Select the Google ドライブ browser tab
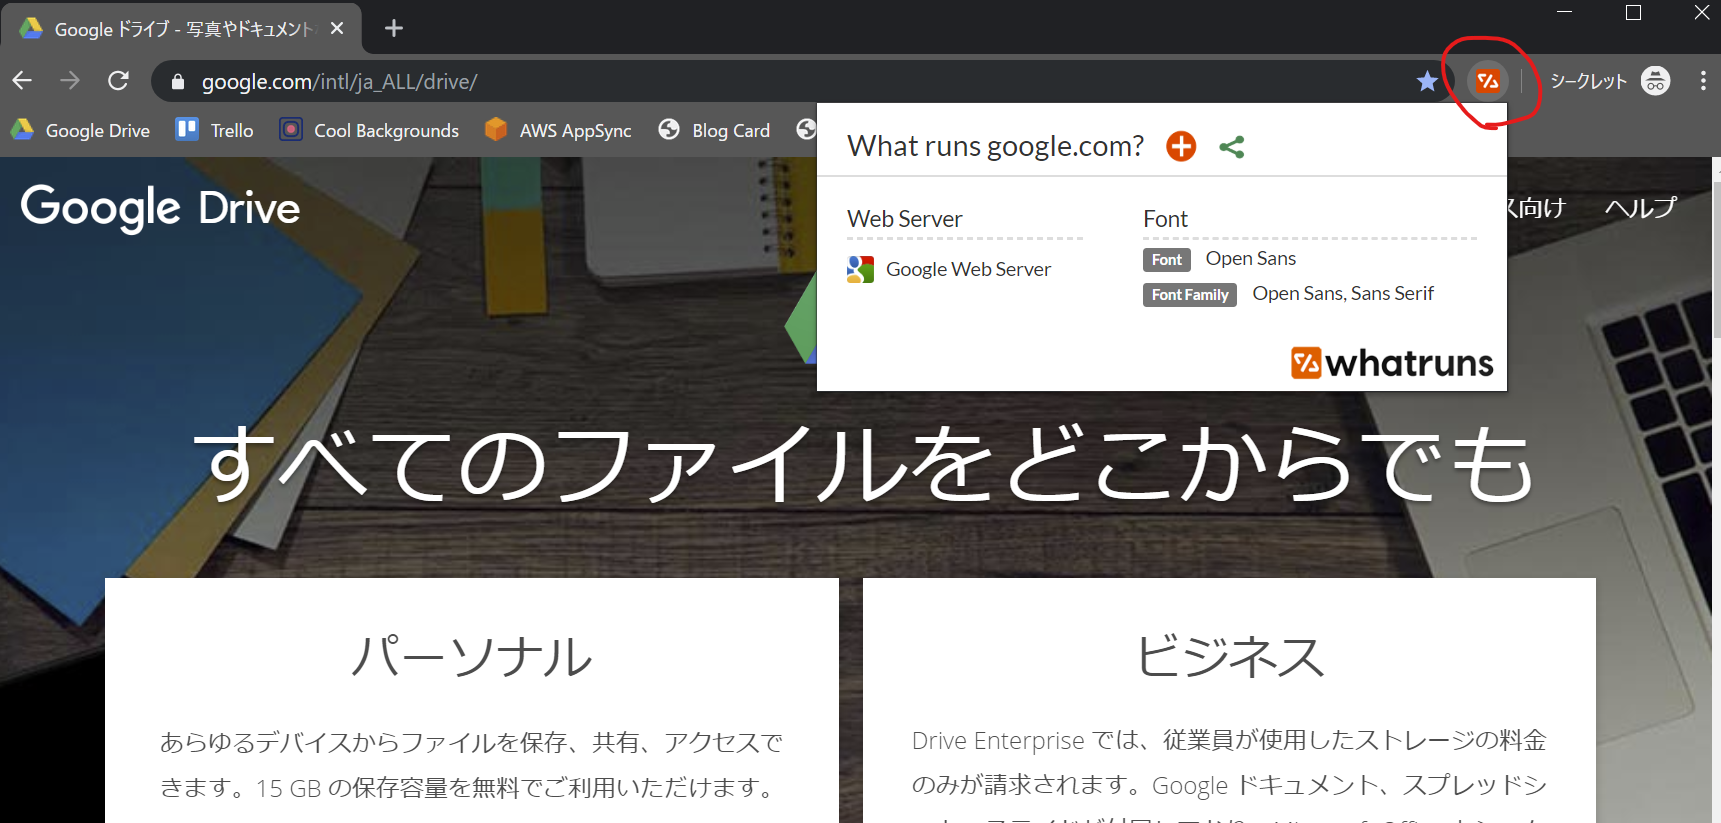Viewport: 1721px width, 823px height. [180, 29]
